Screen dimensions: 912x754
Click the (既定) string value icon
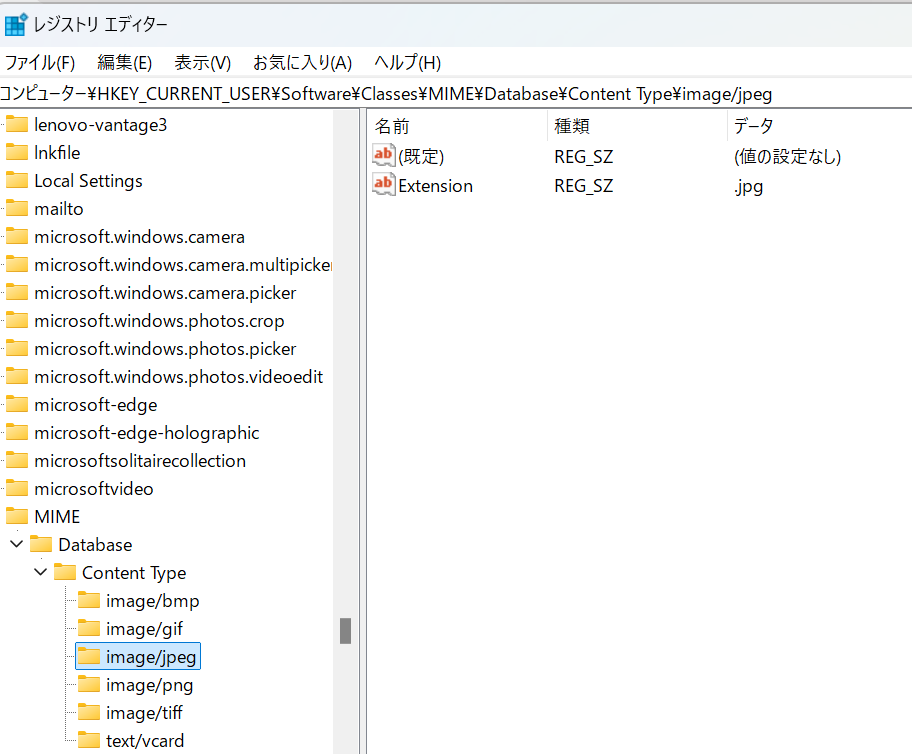(x=384, y=155)
